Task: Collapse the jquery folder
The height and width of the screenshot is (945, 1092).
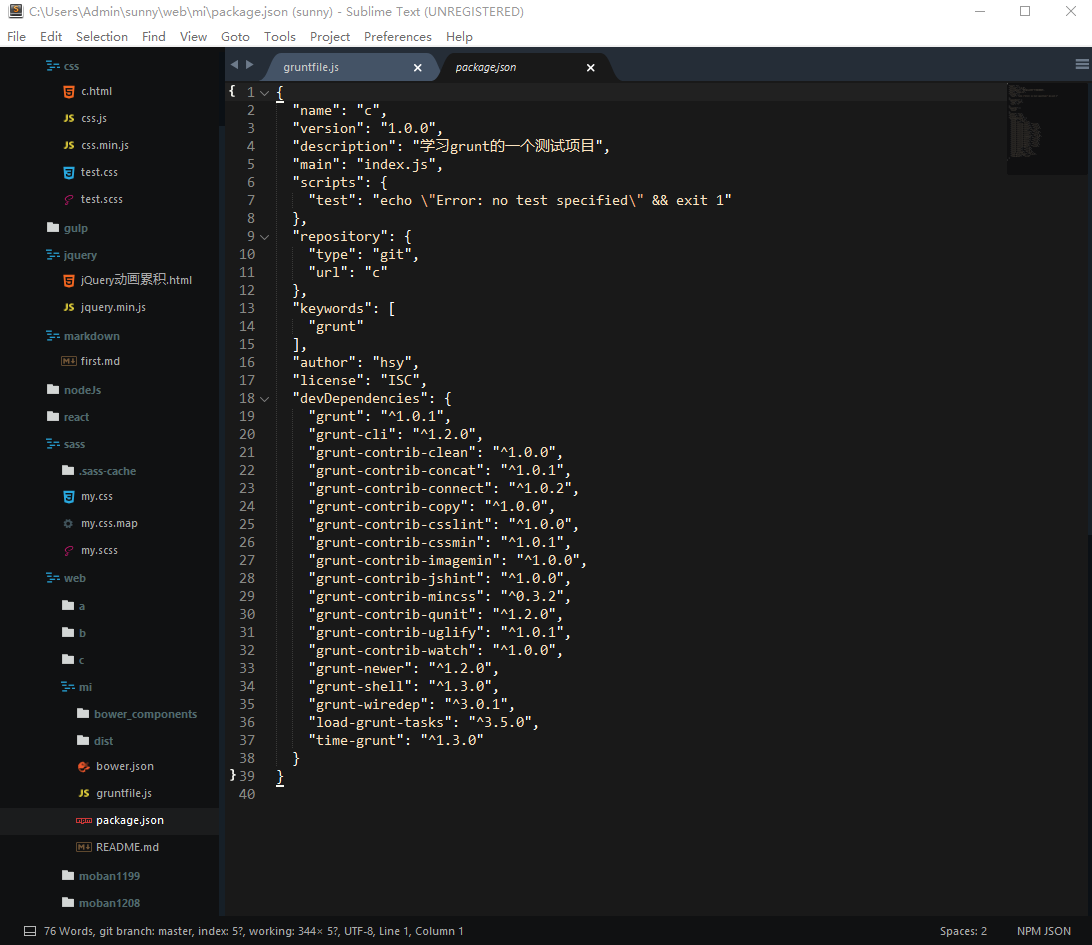Action: pos(53,255)
